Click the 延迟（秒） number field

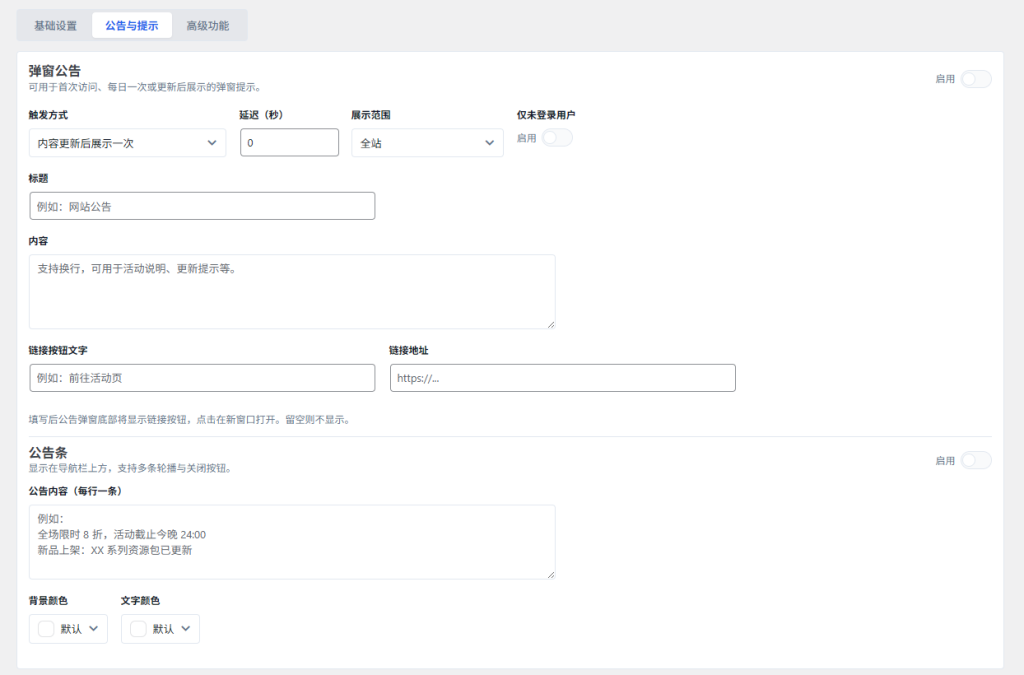point(289,143)
